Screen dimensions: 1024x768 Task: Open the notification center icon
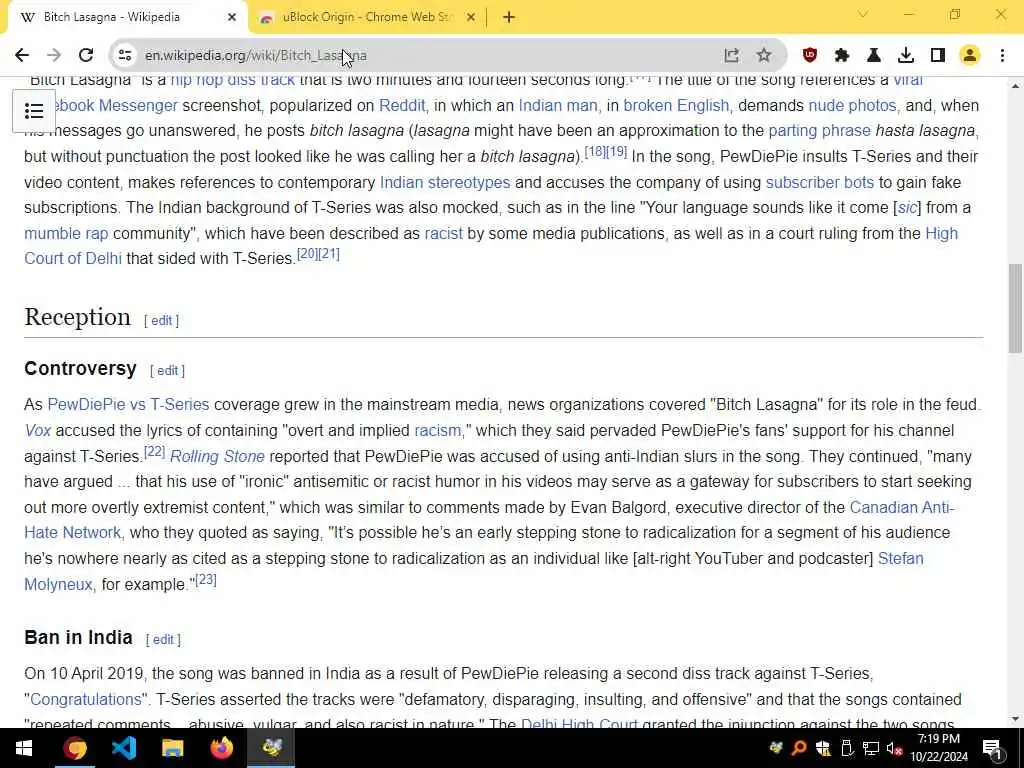pyautogui.click(x=992, y=749)
